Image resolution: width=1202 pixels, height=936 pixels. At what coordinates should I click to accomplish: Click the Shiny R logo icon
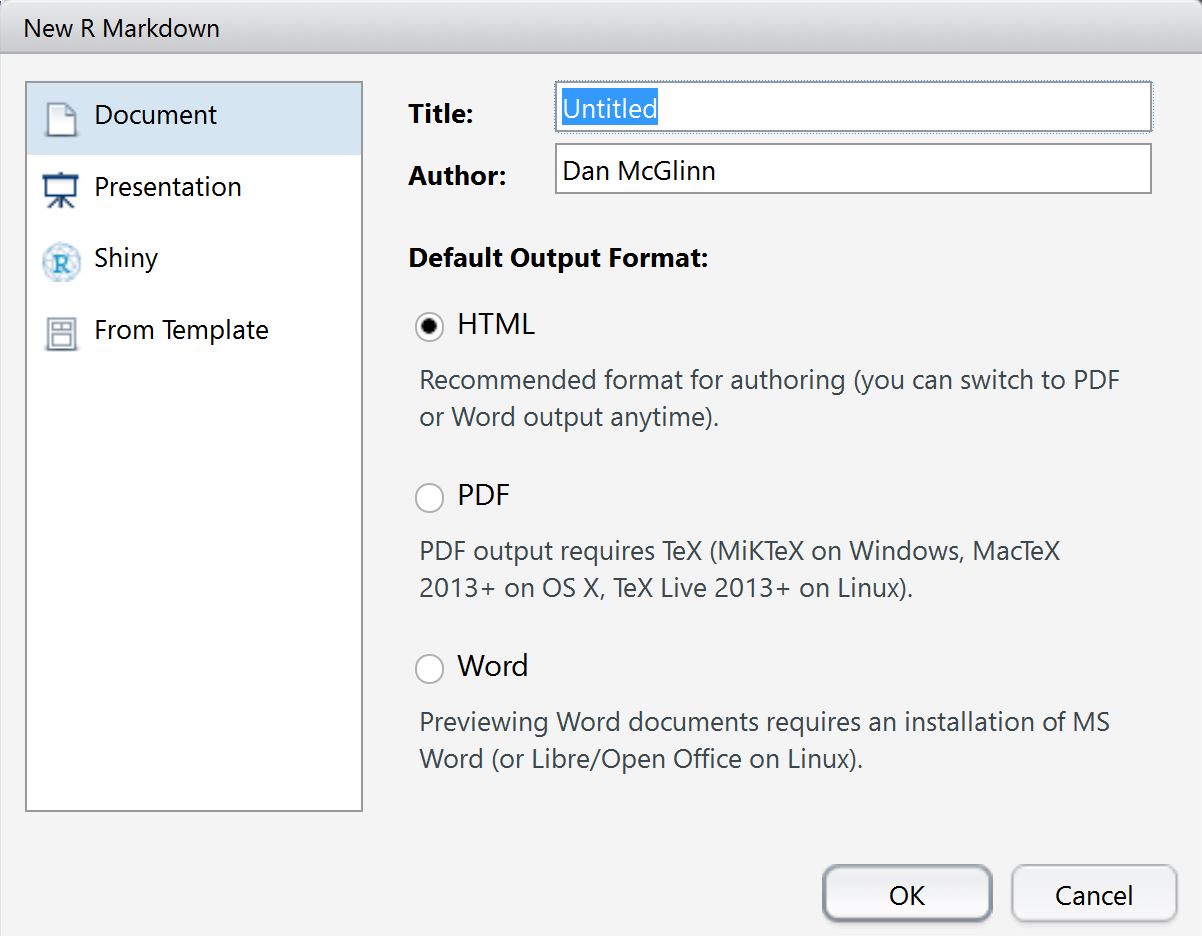(x=61, y=262)
